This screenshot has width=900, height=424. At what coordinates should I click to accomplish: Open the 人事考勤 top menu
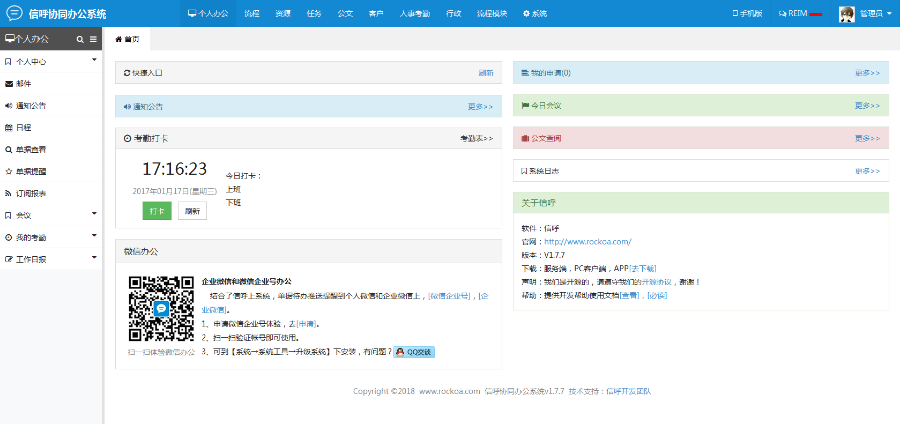[x=415, y=13]
